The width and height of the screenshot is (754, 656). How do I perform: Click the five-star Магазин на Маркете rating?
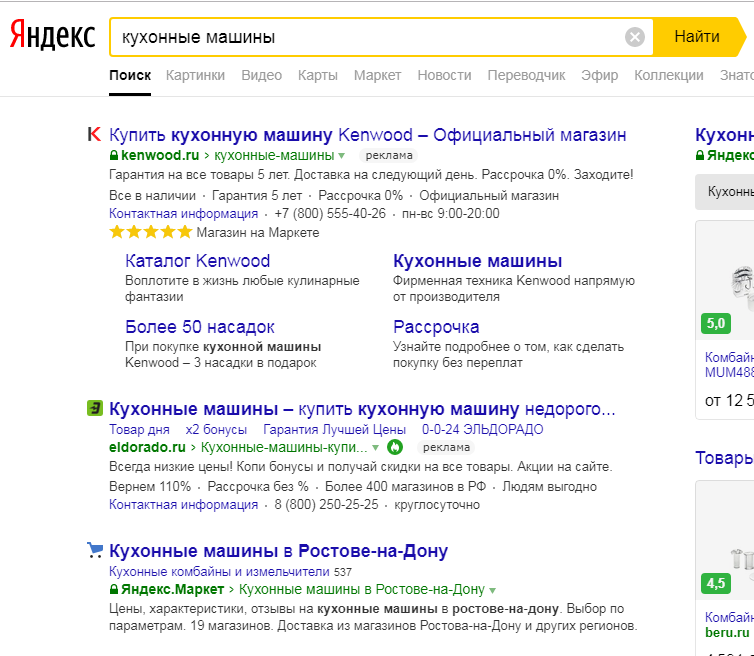(x=214, y=233)
